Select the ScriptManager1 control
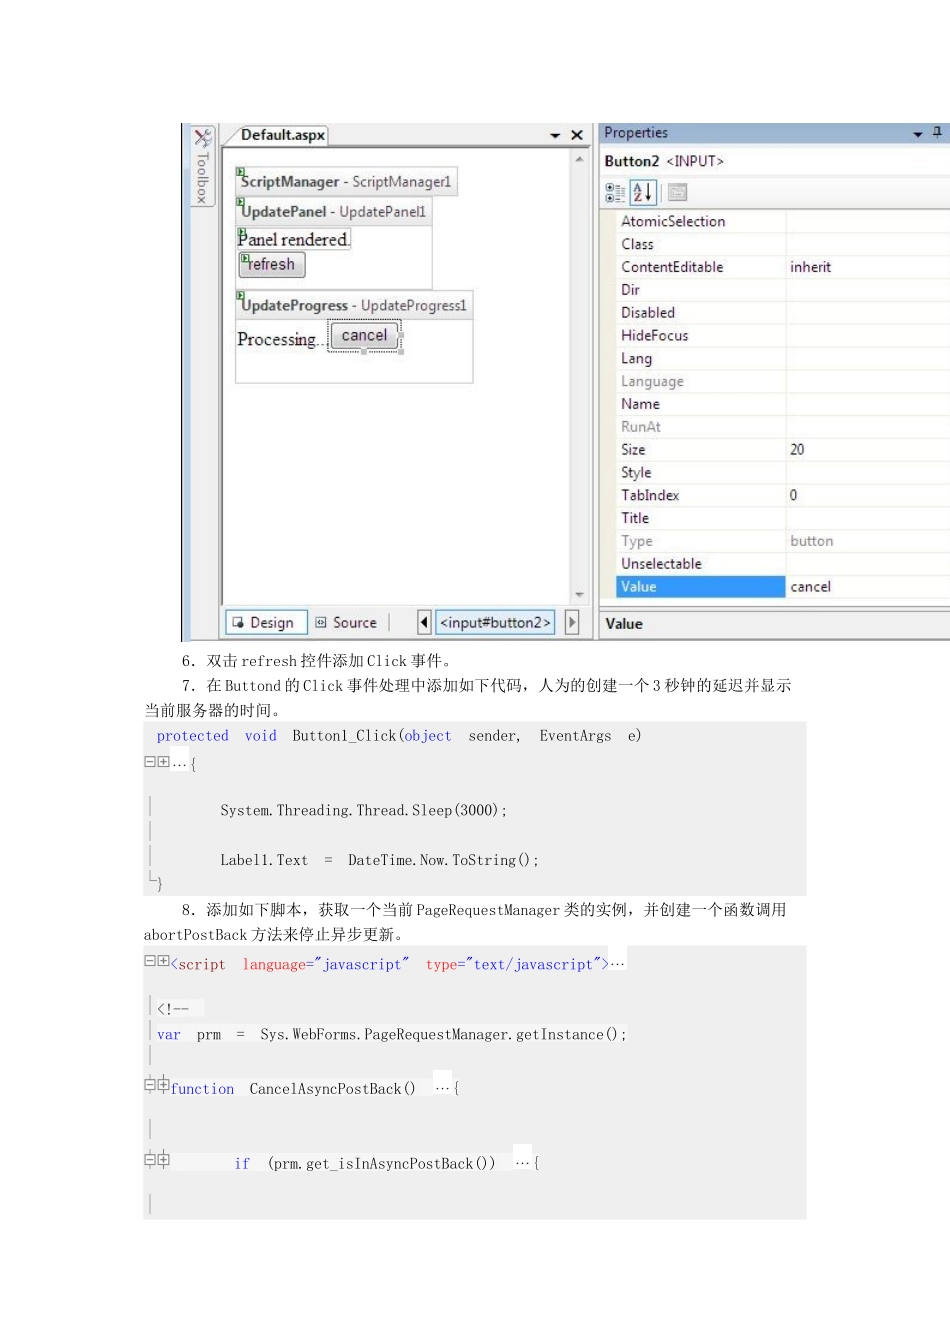Screen dimensions: 950x1344 click(347, 181)
